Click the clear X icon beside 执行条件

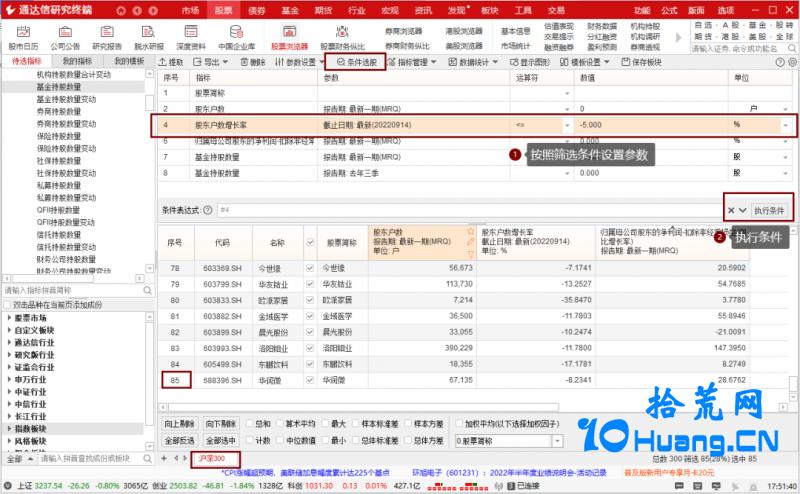tap(731, 210)
